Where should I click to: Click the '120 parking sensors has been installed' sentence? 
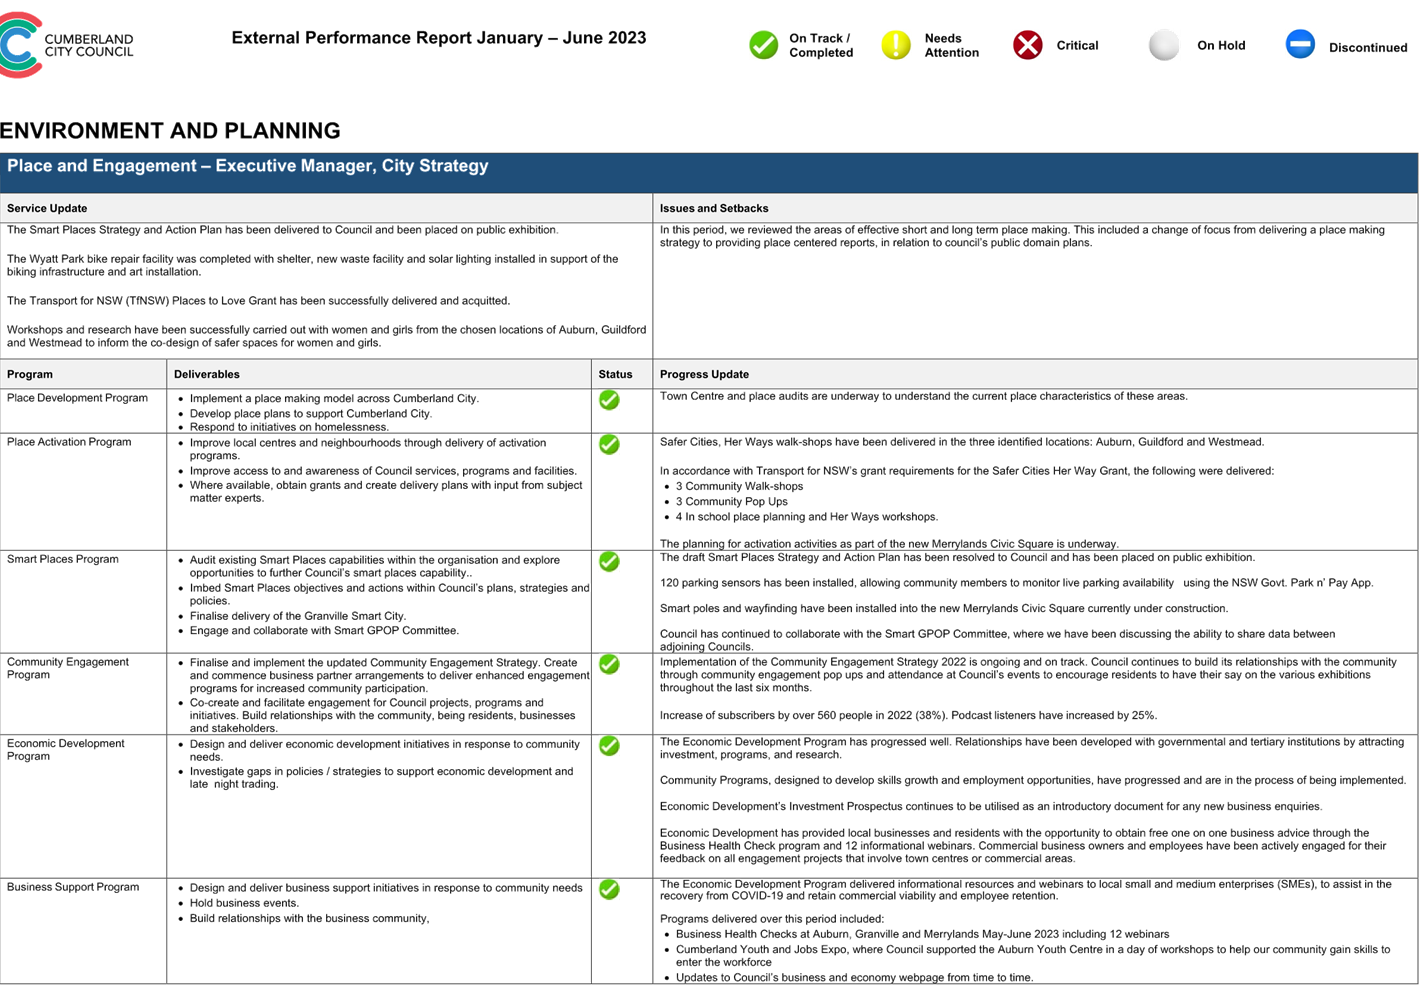click(1017, 583)
